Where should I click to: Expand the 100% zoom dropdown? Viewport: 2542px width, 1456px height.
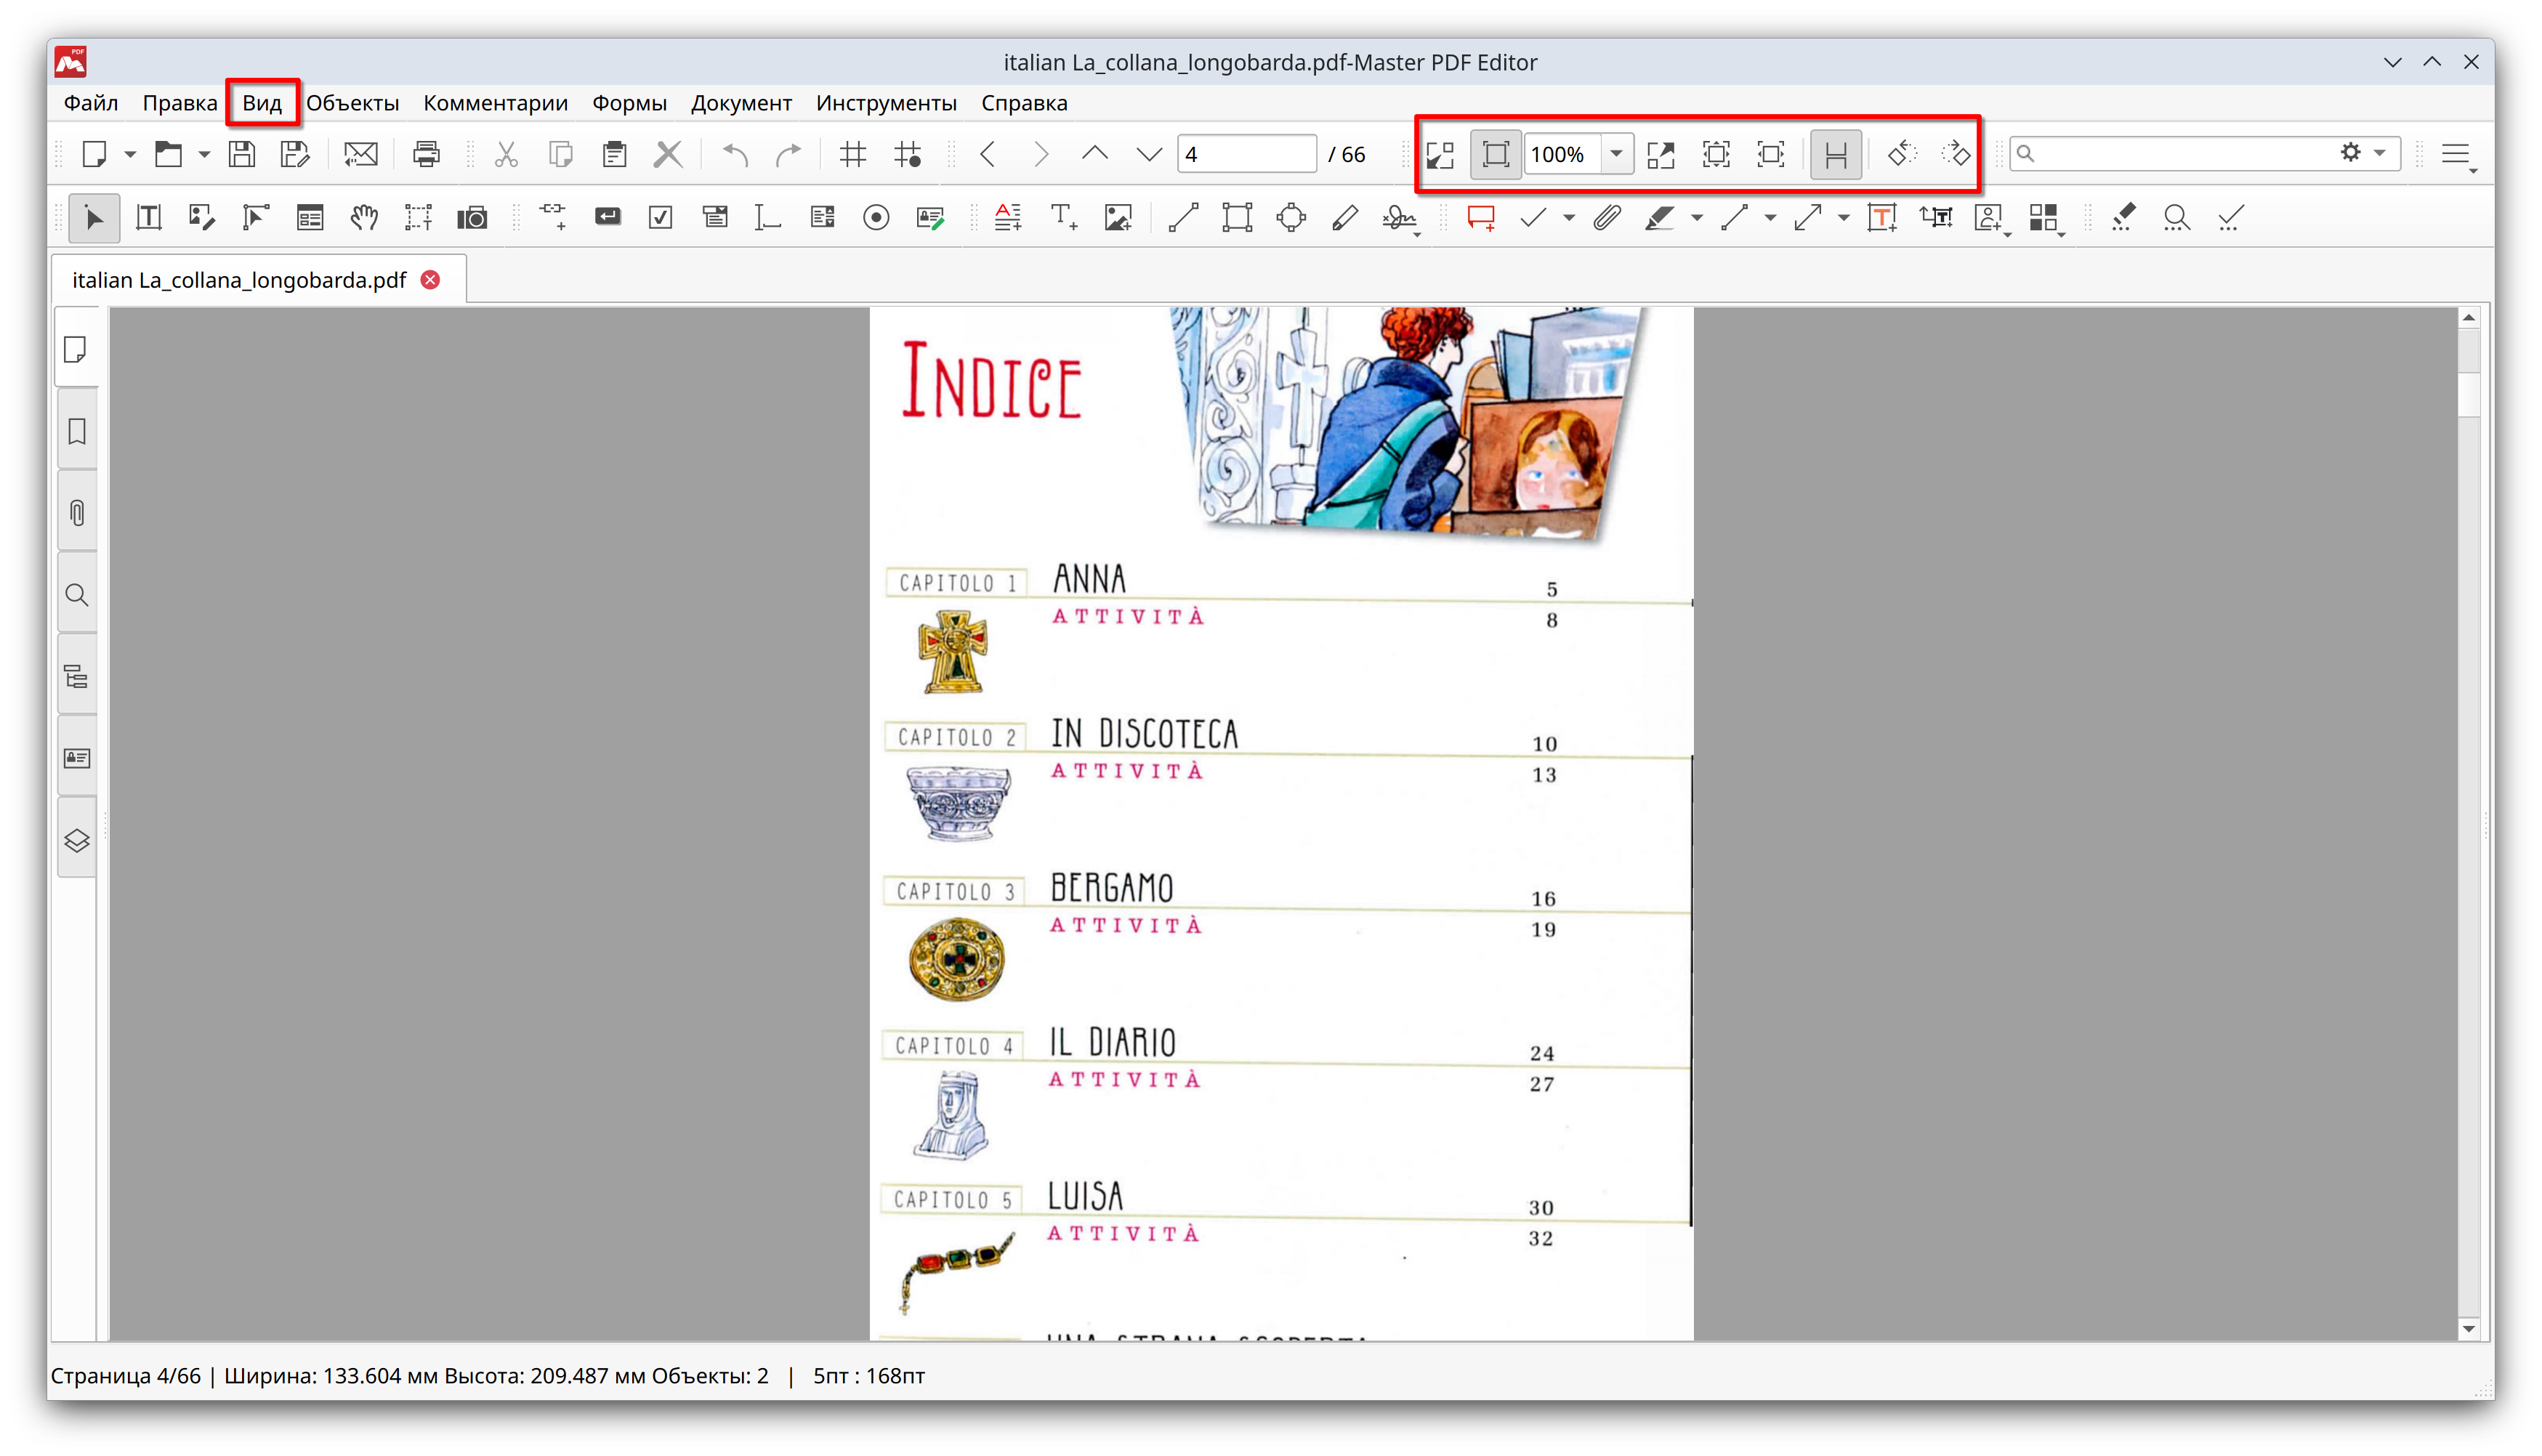click(x=1616, y=154)
